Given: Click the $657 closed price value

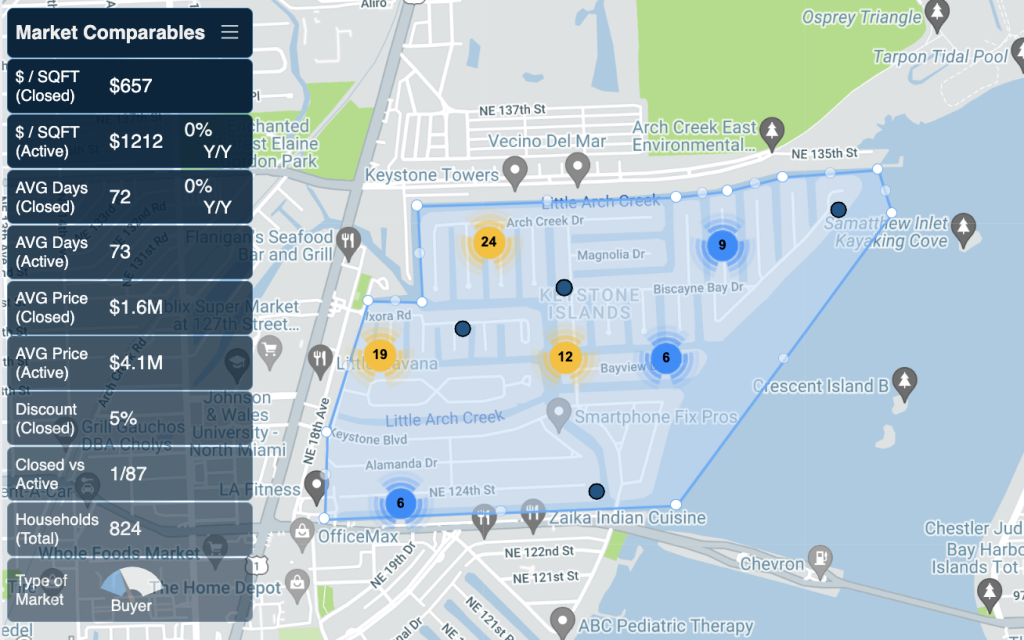Looking at the screenshot, I should pos(131,86).
